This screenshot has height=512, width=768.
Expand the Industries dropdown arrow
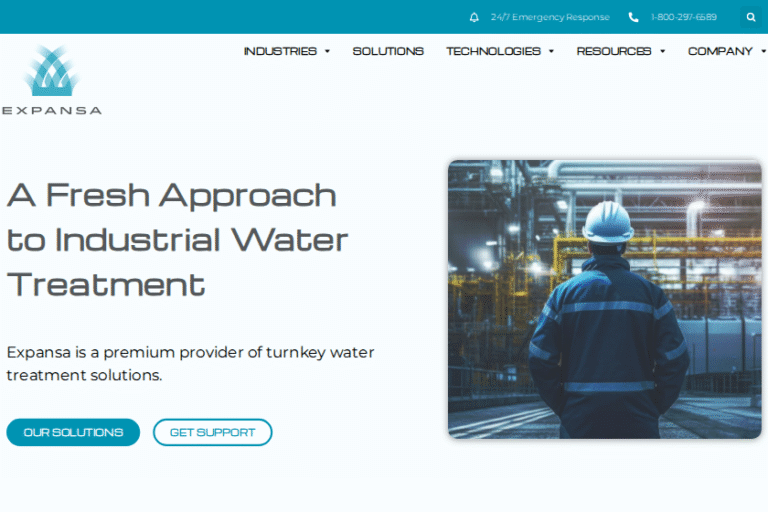327,52
